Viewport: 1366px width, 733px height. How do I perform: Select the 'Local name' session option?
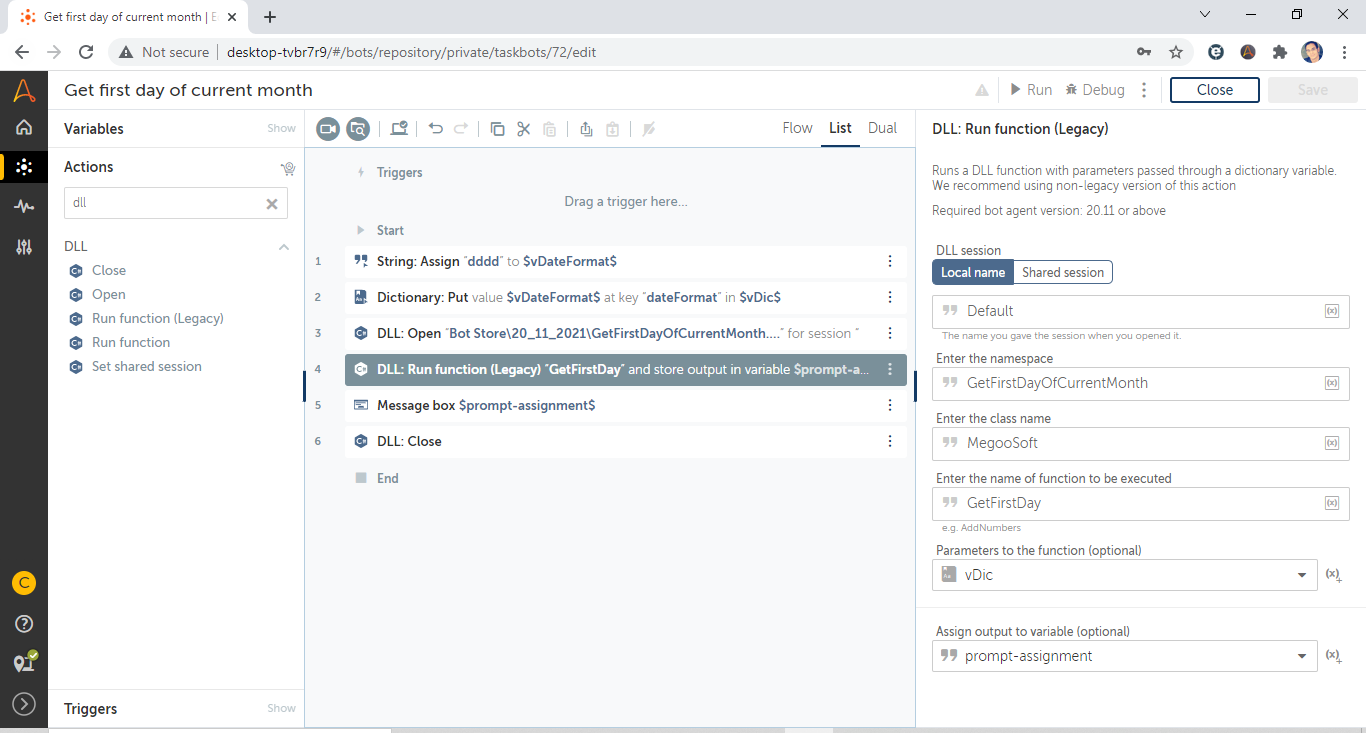click(x=972, y=272)
